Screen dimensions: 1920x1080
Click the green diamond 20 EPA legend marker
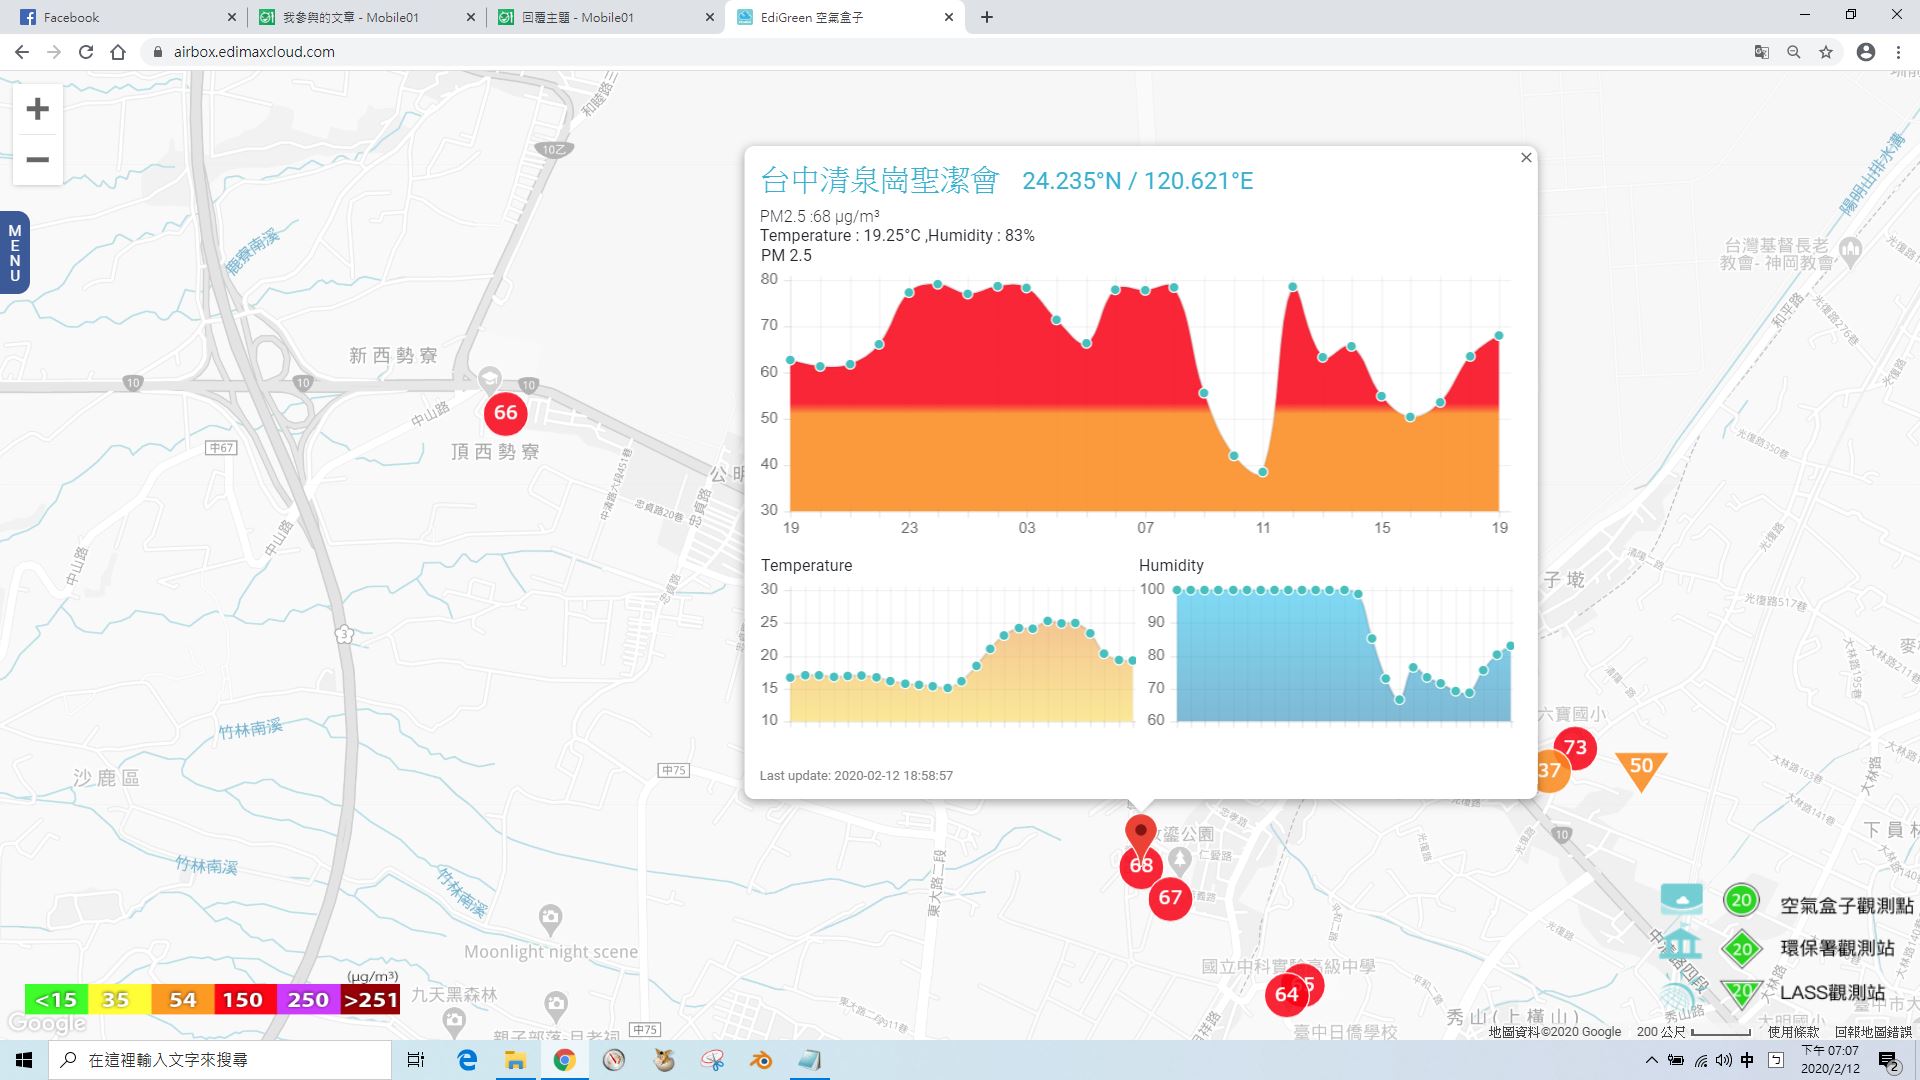point(1742,949)
